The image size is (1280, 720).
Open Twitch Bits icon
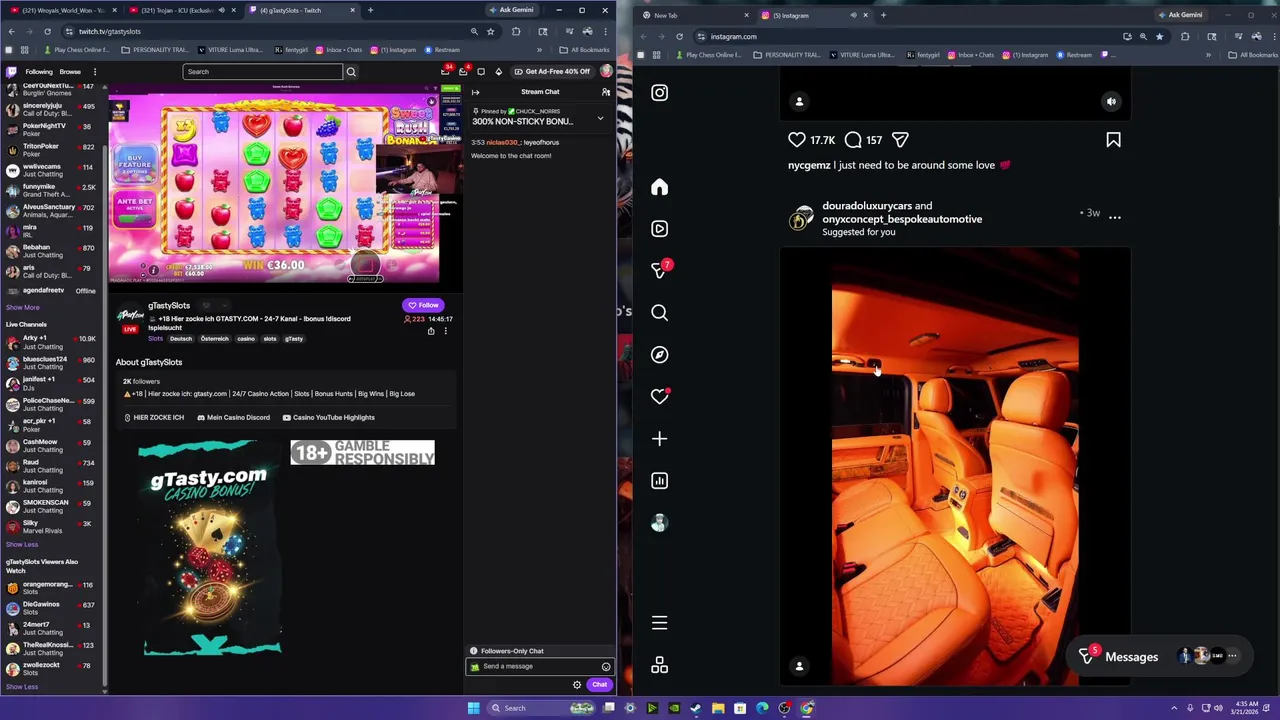pos(498,72)
